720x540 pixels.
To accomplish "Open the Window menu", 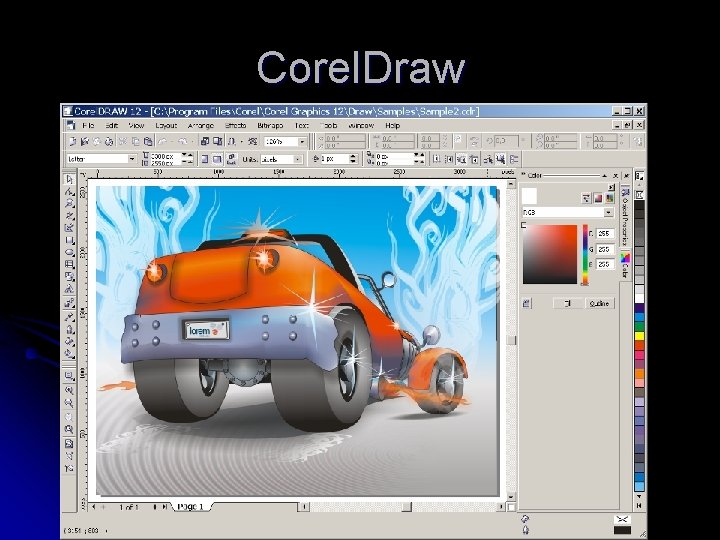I will point(361,125).
